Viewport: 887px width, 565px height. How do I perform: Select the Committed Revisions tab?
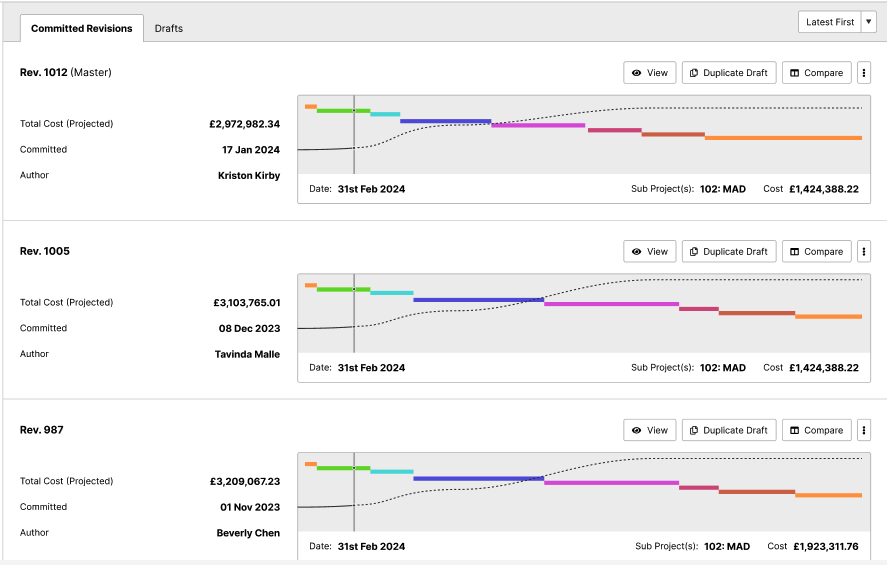click(81, 28)
